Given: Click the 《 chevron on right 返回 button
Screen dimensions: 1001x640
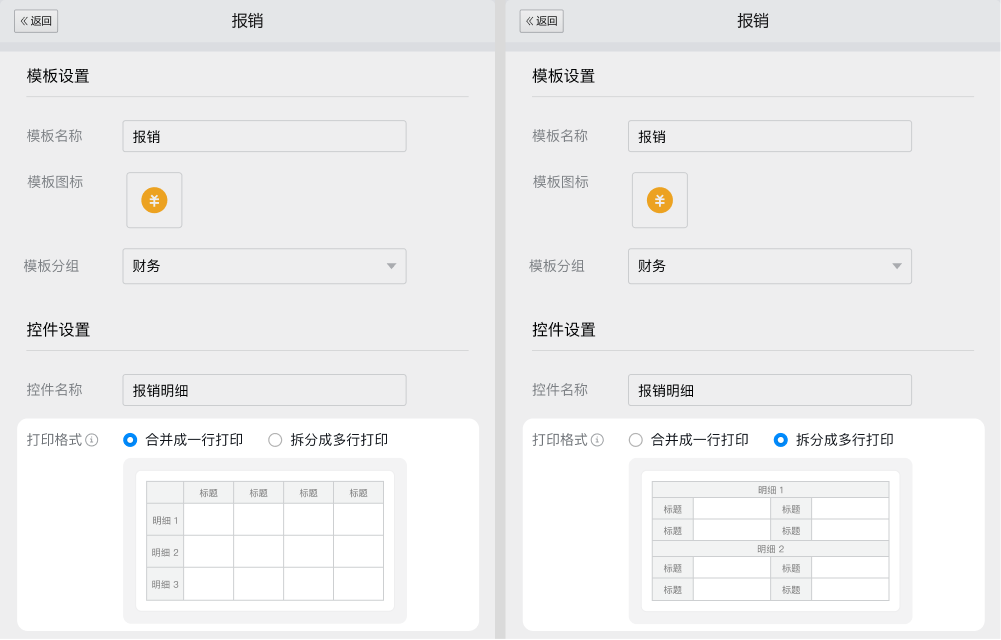Looking at the screenshot, I should pos(530,21).
